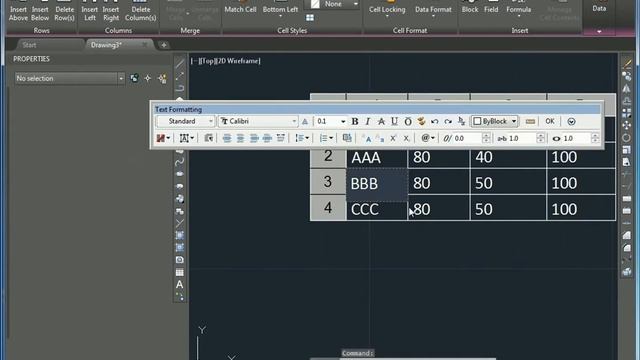The height and width of the screenshot is (360, 640).
Task: Click the width factor 1.0 field
Action: pos(576,138)
